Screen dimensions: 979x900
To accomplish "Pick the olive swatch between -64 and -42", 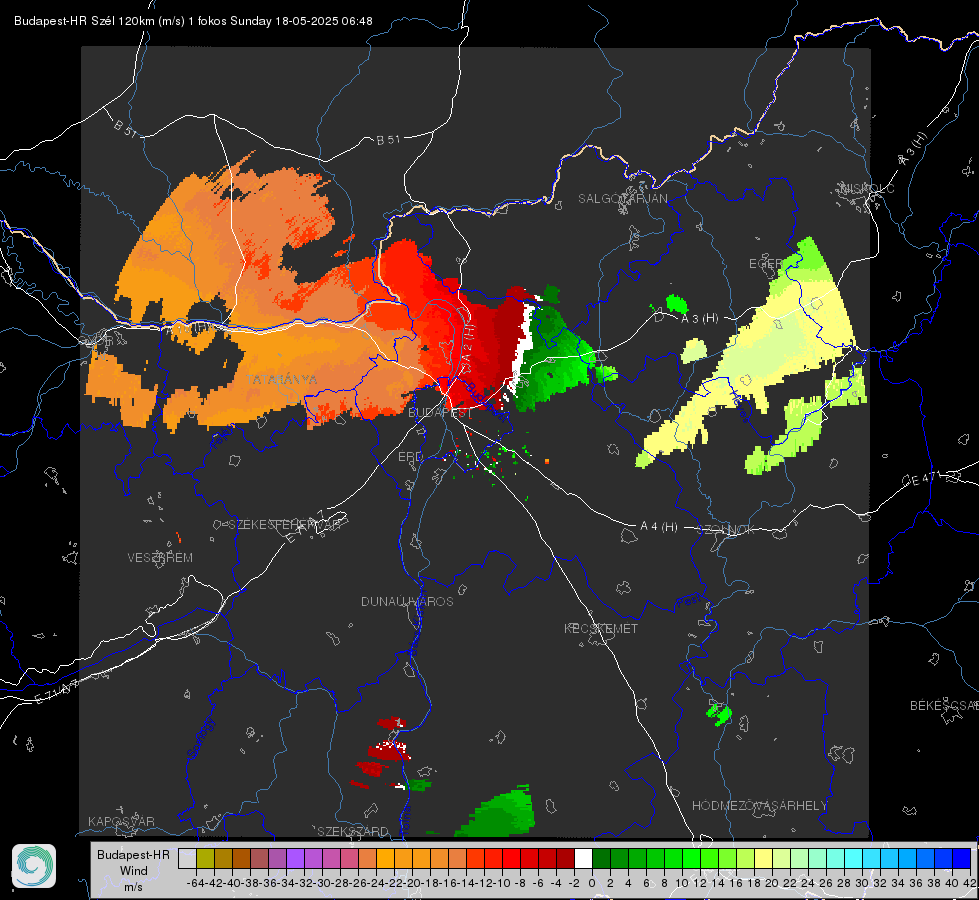I will (205, 858).
